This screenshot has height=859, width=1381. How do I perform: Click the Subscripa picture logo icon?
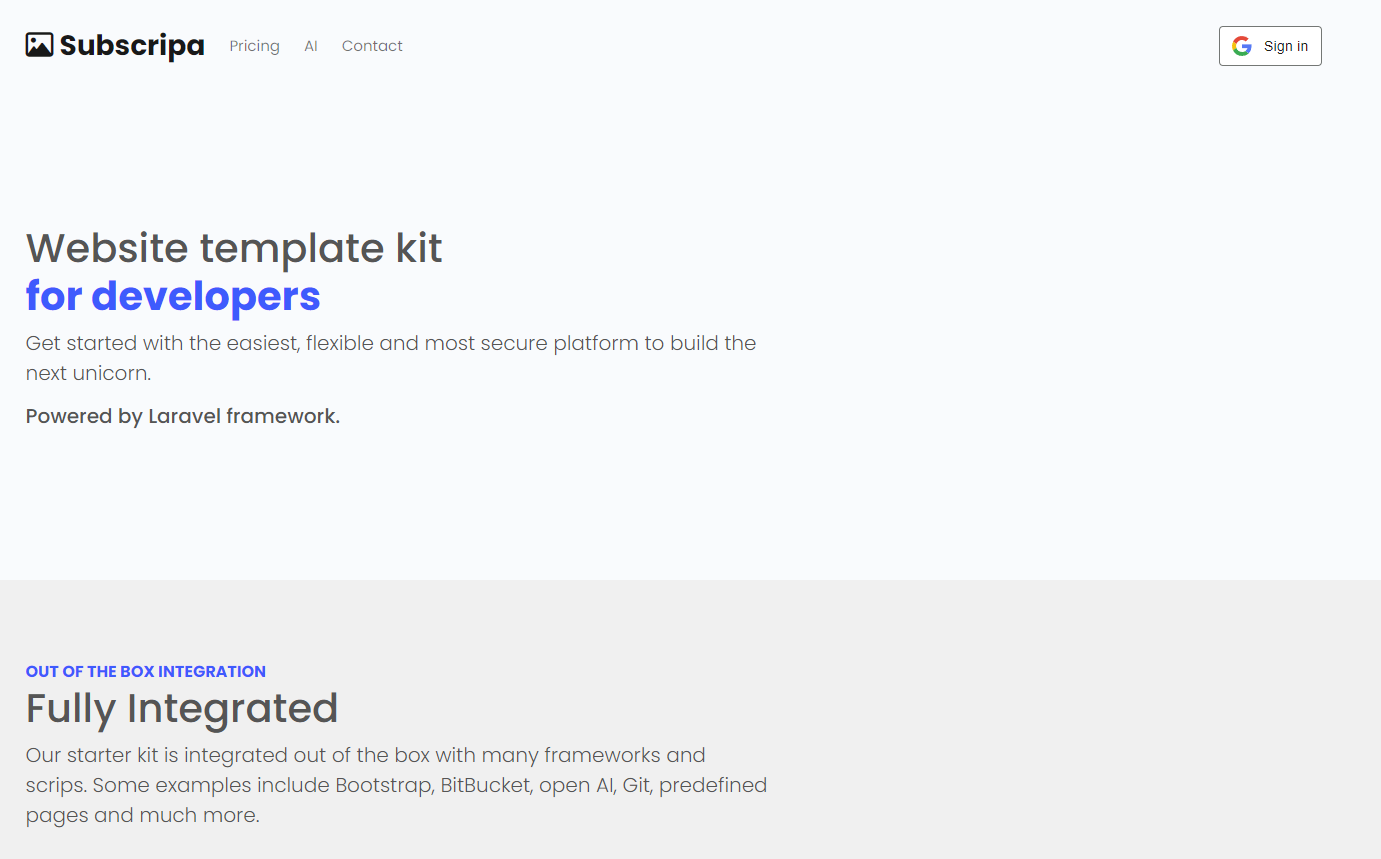coord(39,45)
